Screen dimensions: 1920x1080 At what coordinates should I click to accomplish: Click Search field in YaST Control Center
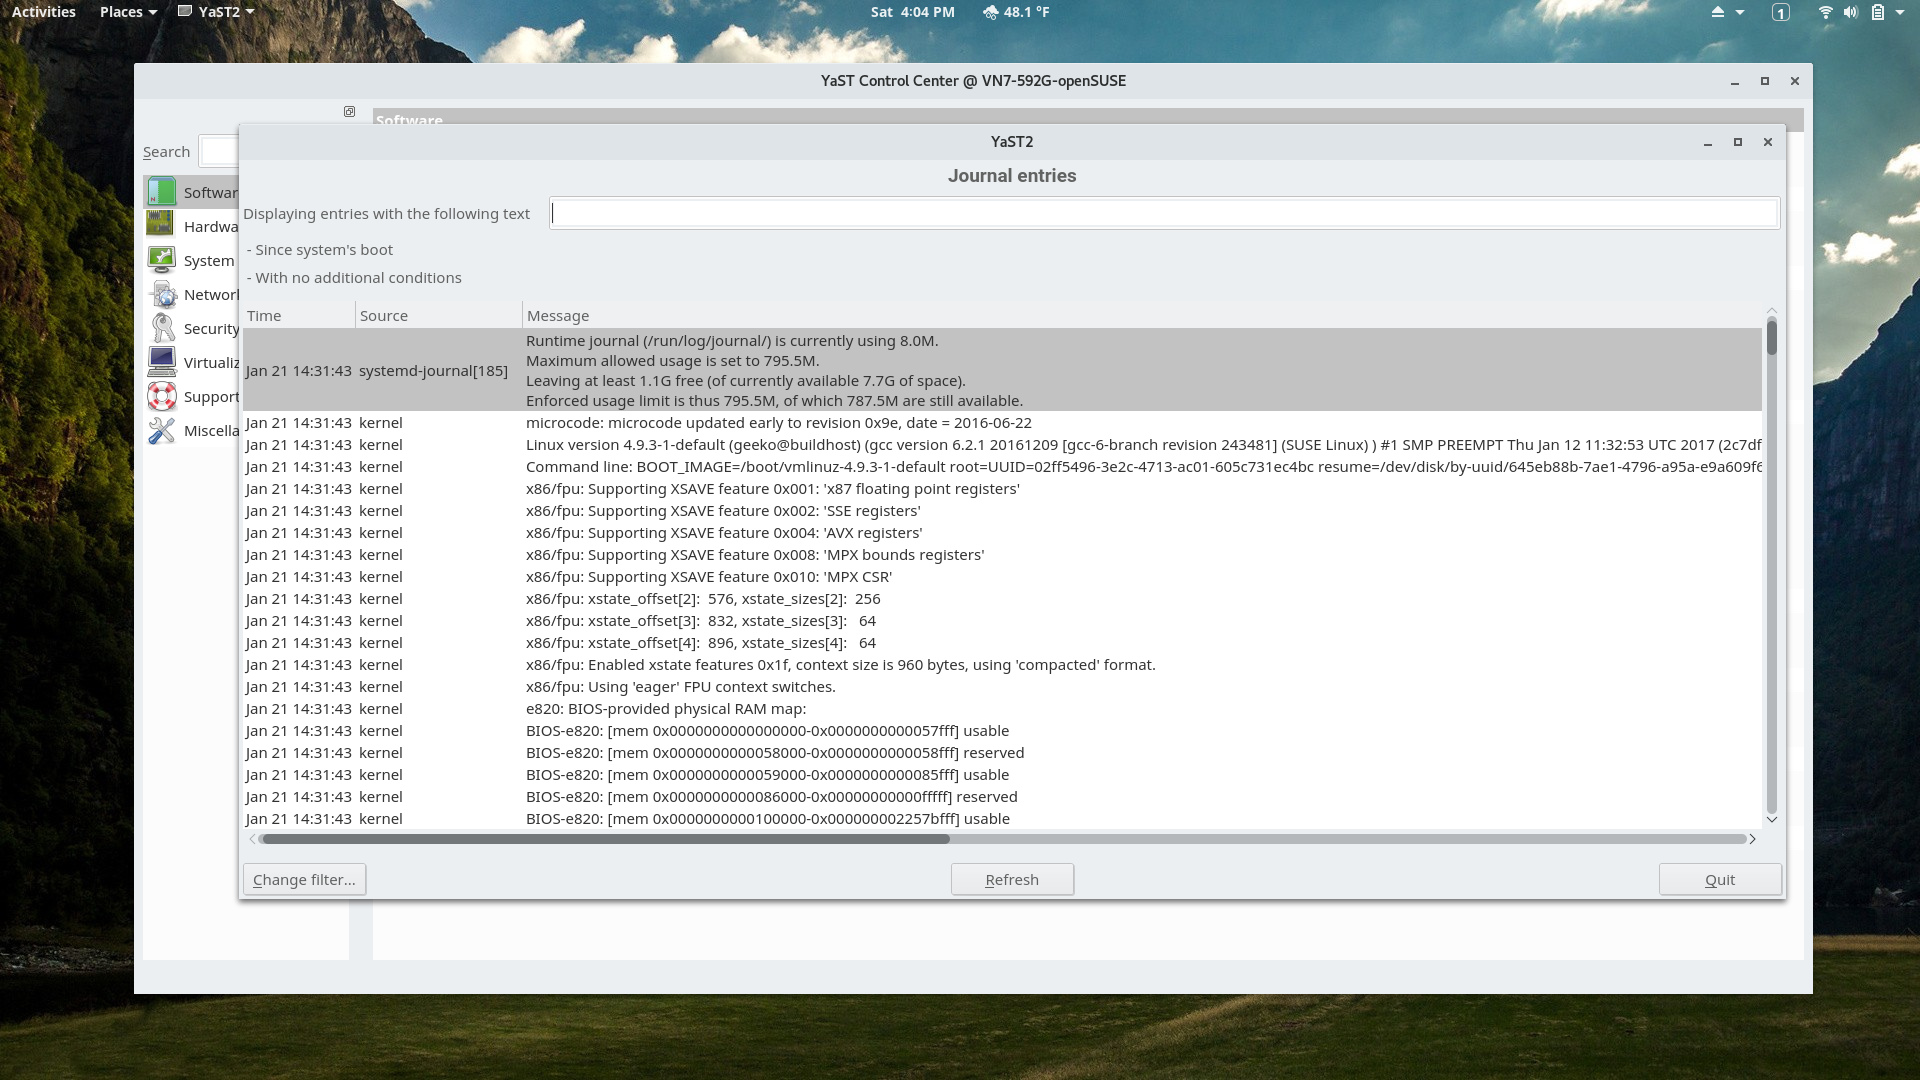pos(219,151)
